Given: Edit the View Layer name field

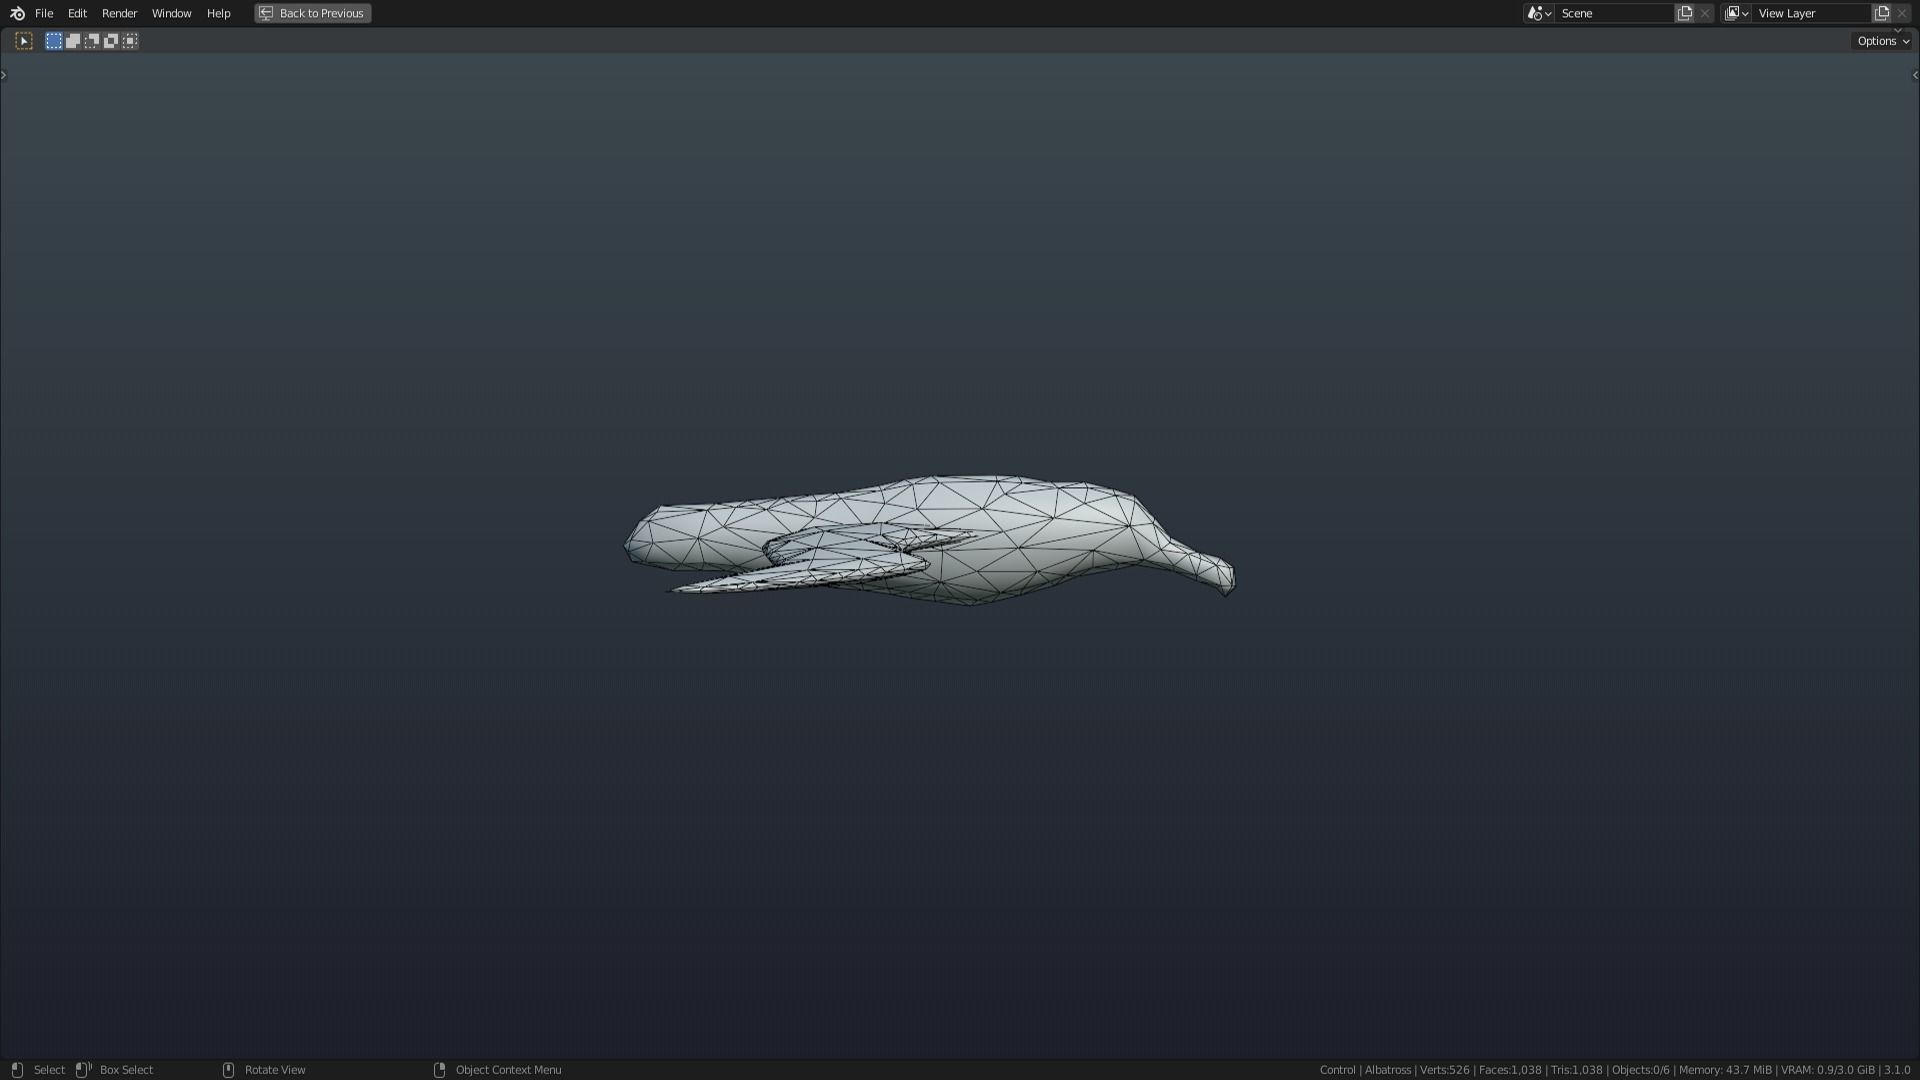Looking at the screenshot, I should pos(1811,13).
